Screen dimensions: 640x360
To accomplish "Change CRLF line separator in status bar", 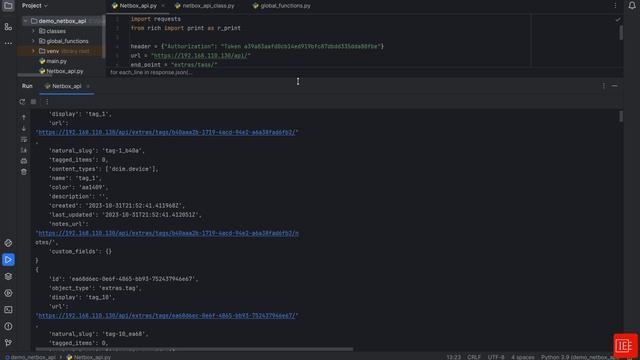I will pos(474,357).
